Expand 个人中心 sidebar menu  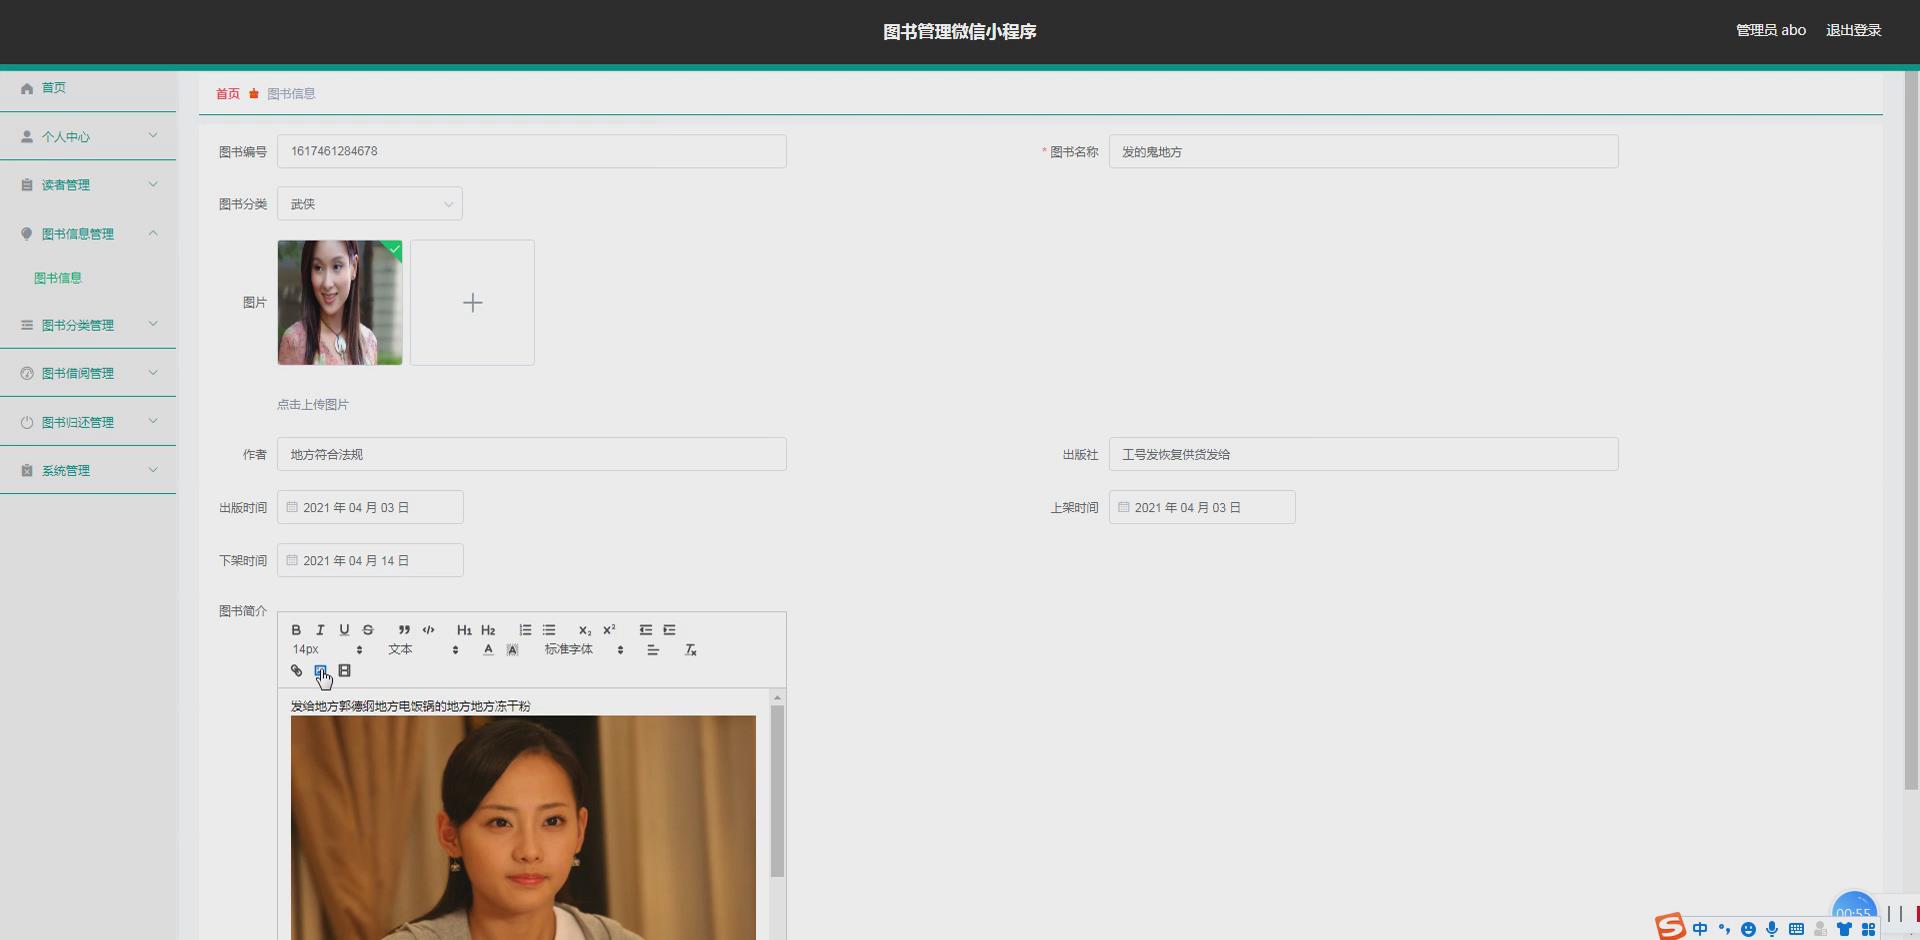(x=88, y=136)
